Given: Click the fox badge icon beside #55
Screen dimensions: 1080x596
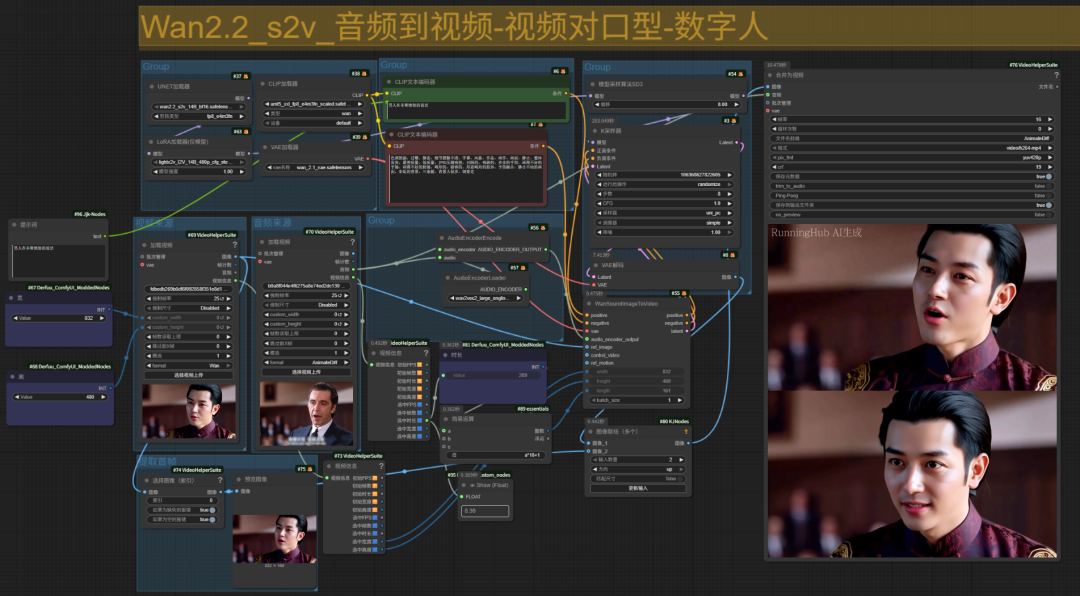Looking at the screenshot, I should [x=683, y=294].
